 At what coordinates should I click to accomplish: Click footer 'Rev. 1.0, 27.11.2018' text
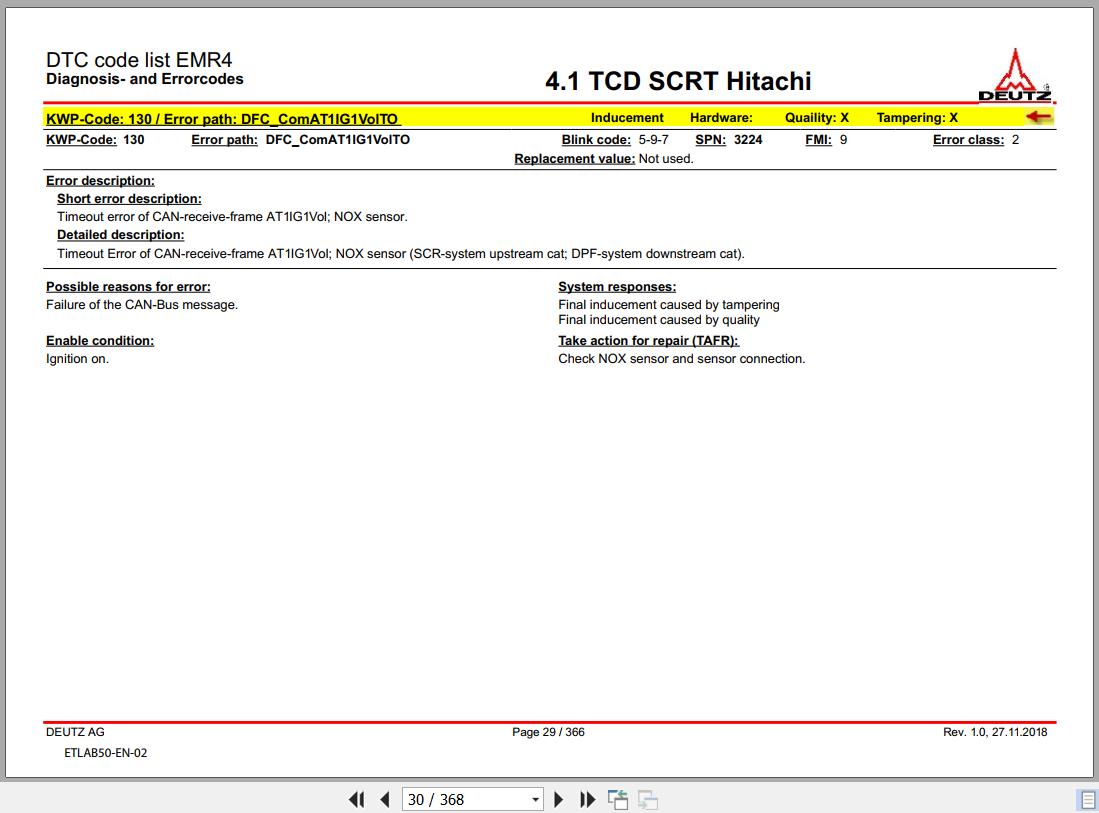(995, 732)
